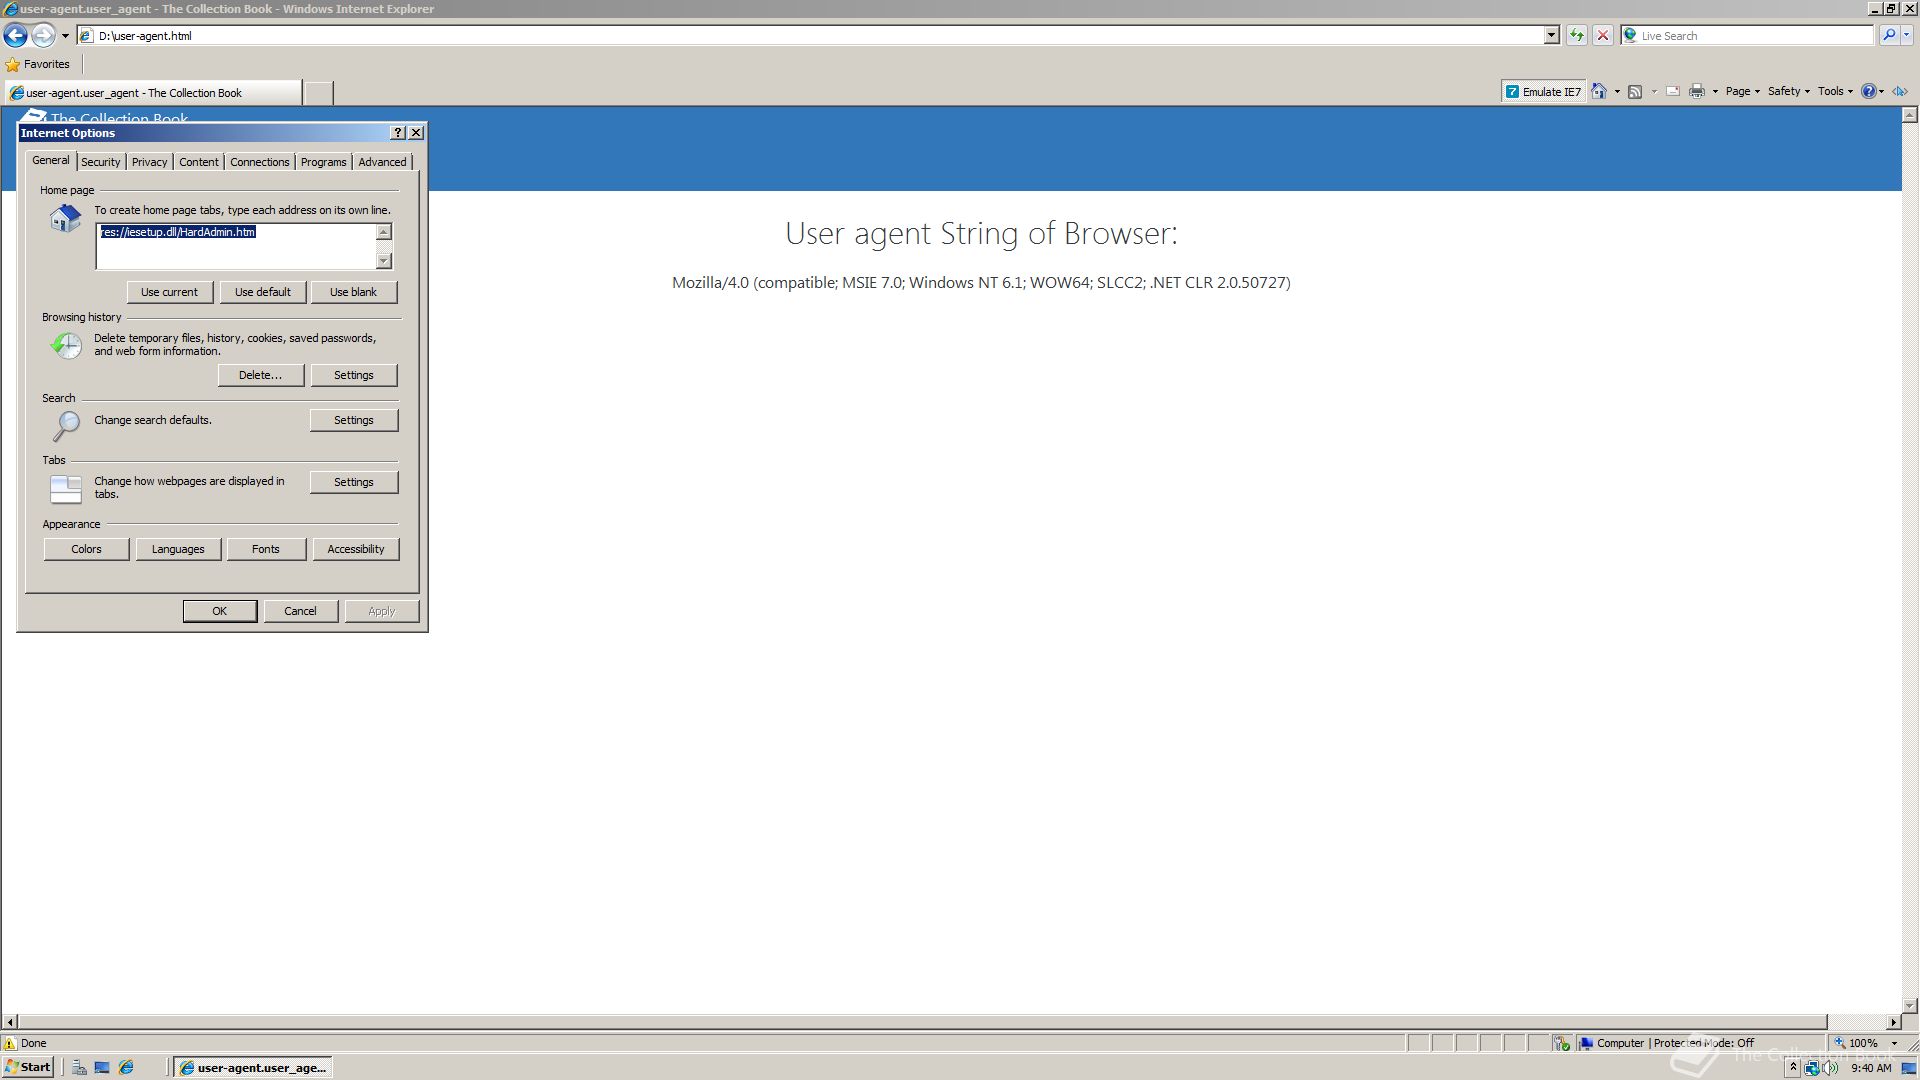Click the Use blank button
The height and width of the screenshot is (1080, 1920).
click(x=353, y=292)
